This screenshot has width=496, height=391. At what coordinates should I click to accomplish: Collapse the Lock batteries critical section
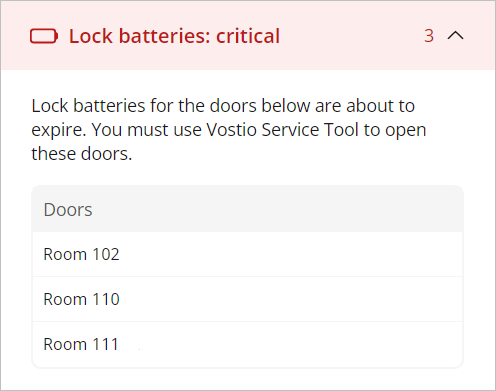[455, 35]
